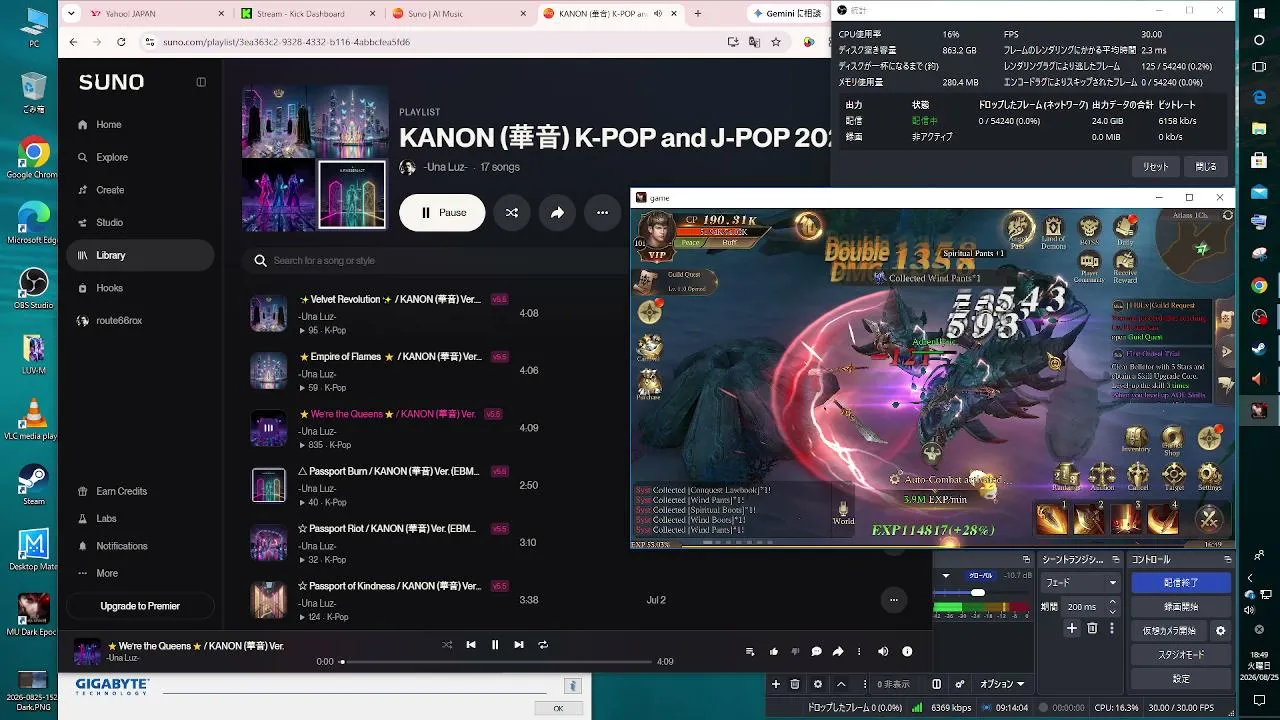1280x720 pixels.
Task: Toggle Auto-Combat in the game
Action: tap(945, 480)
